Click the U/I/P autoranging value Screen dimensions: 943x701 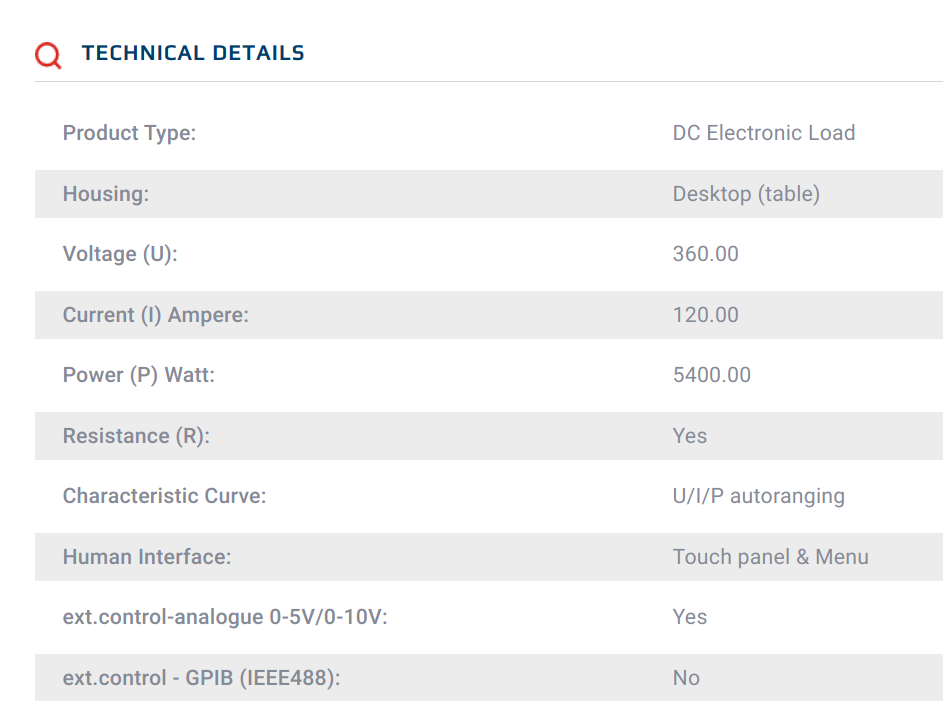[x=758, y=496]
